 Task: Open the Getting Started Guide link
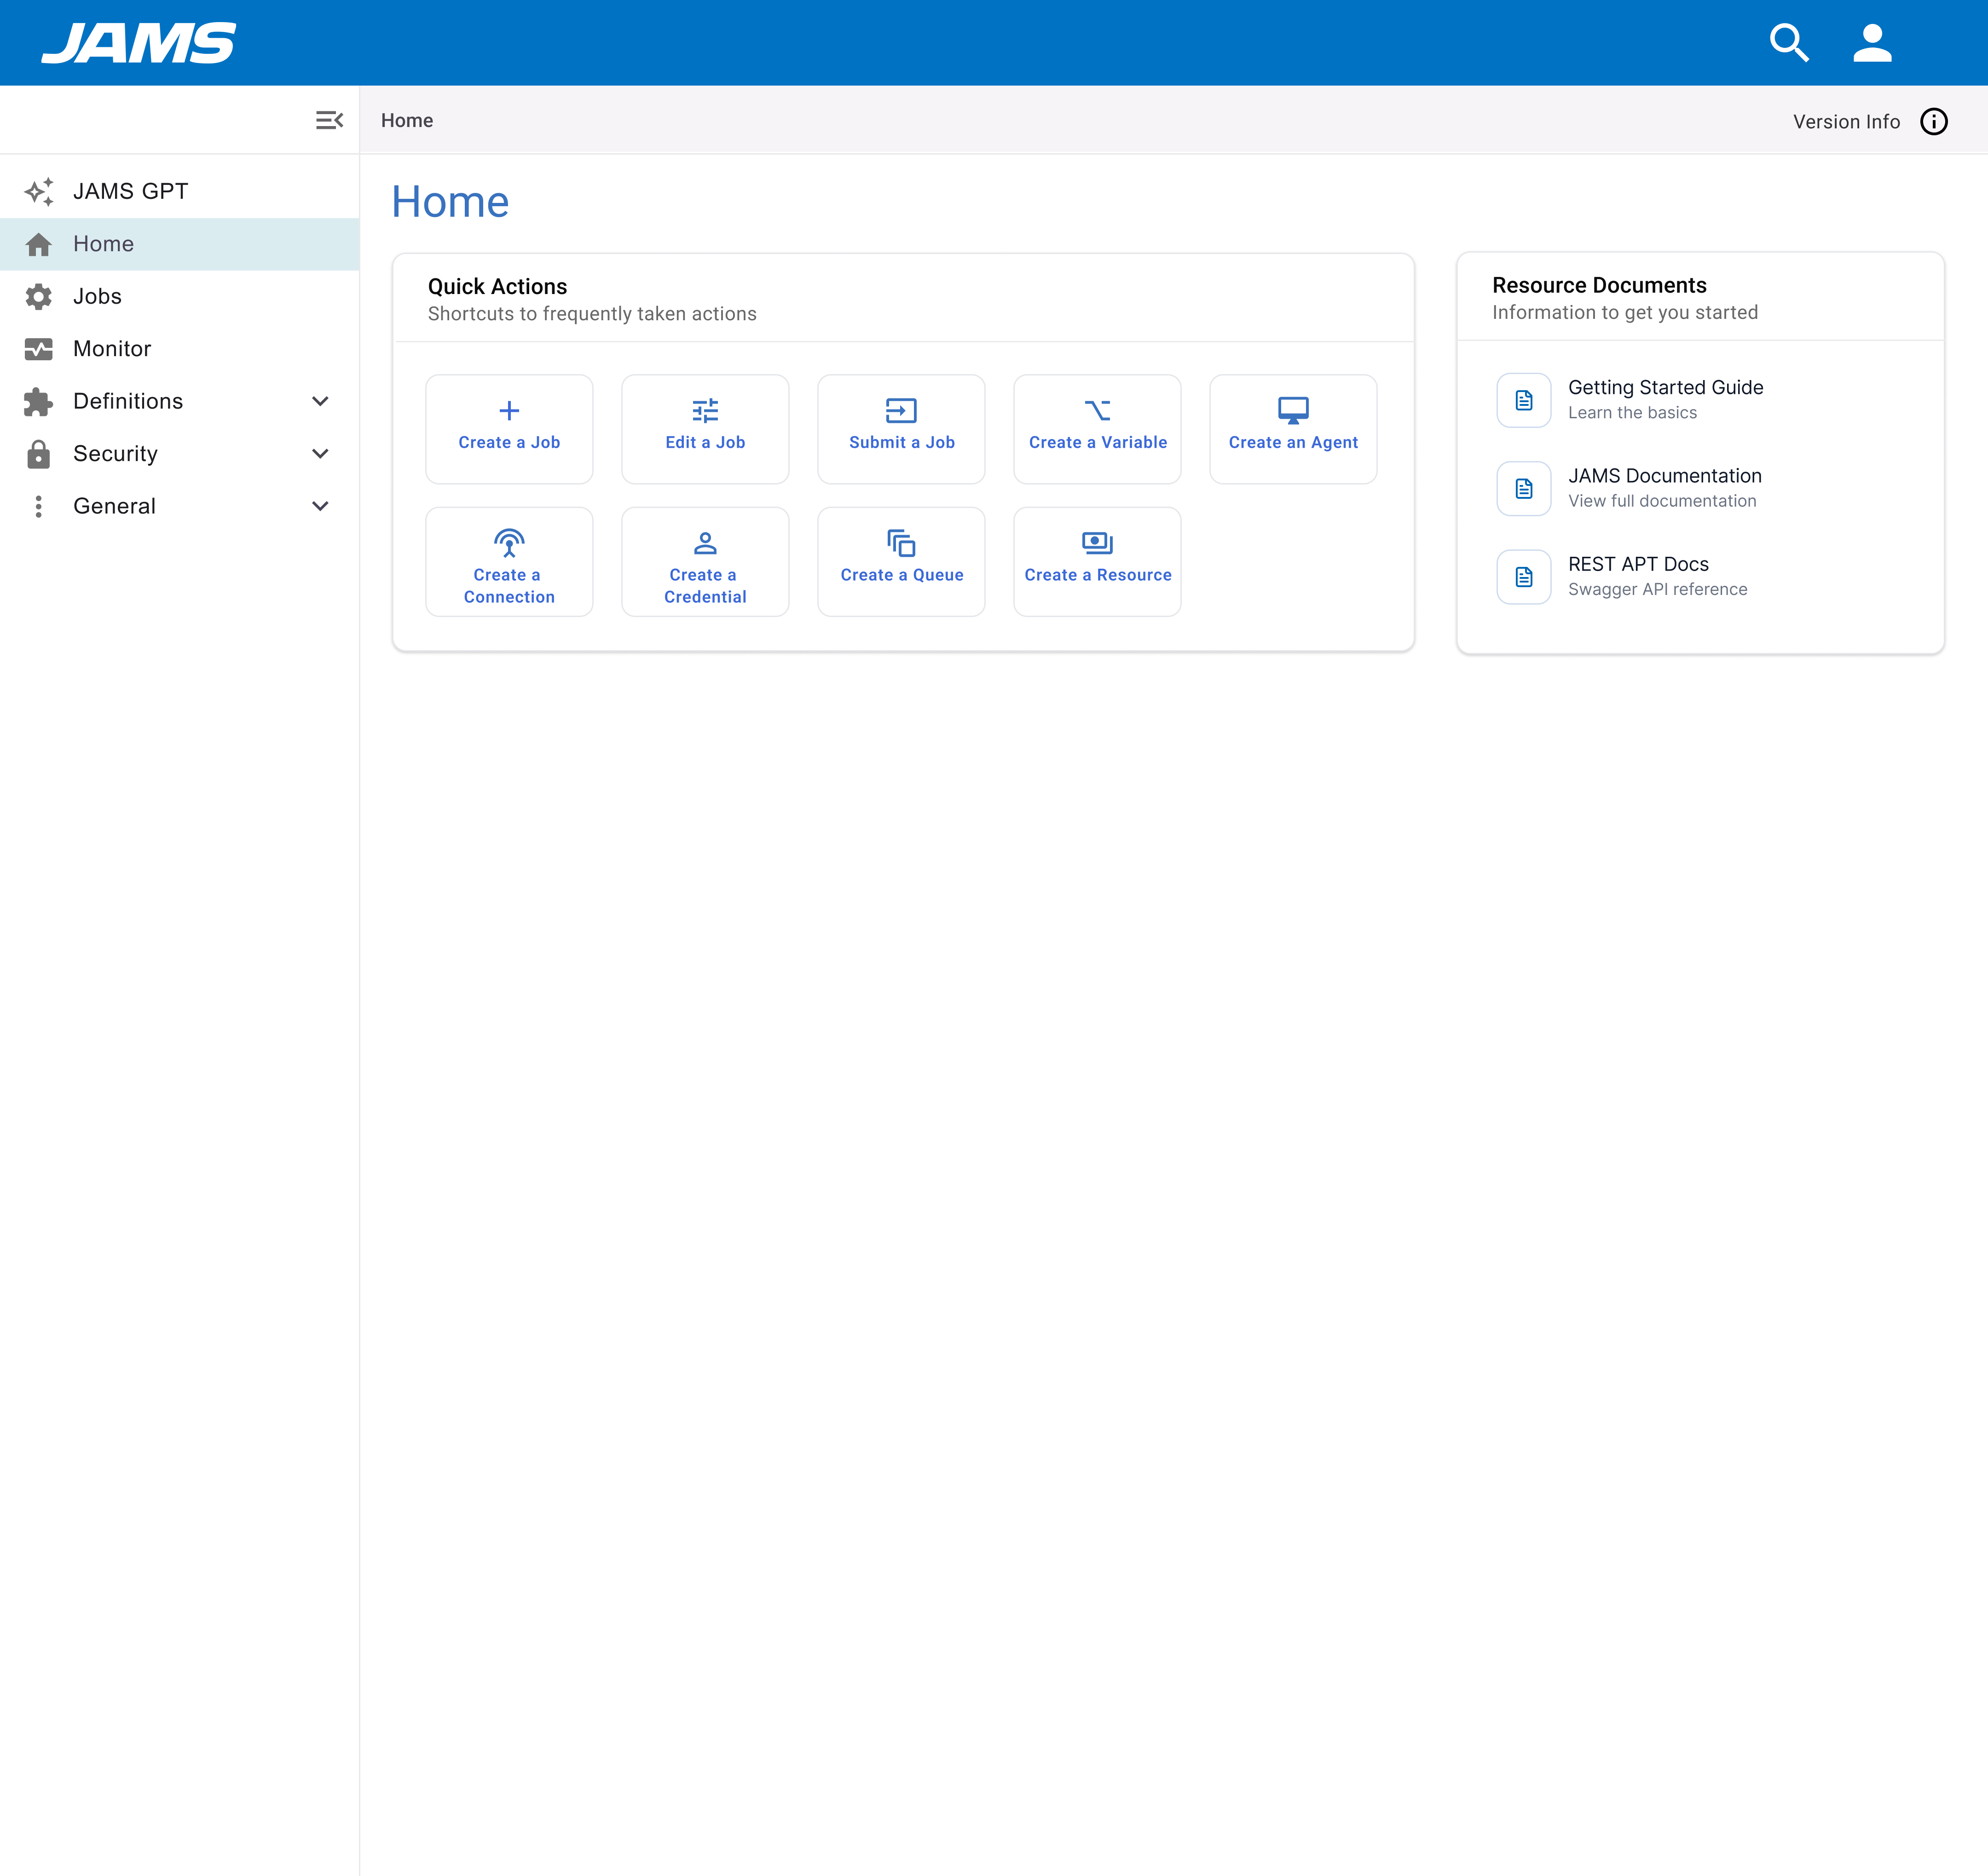click(x=1664, y=398)
